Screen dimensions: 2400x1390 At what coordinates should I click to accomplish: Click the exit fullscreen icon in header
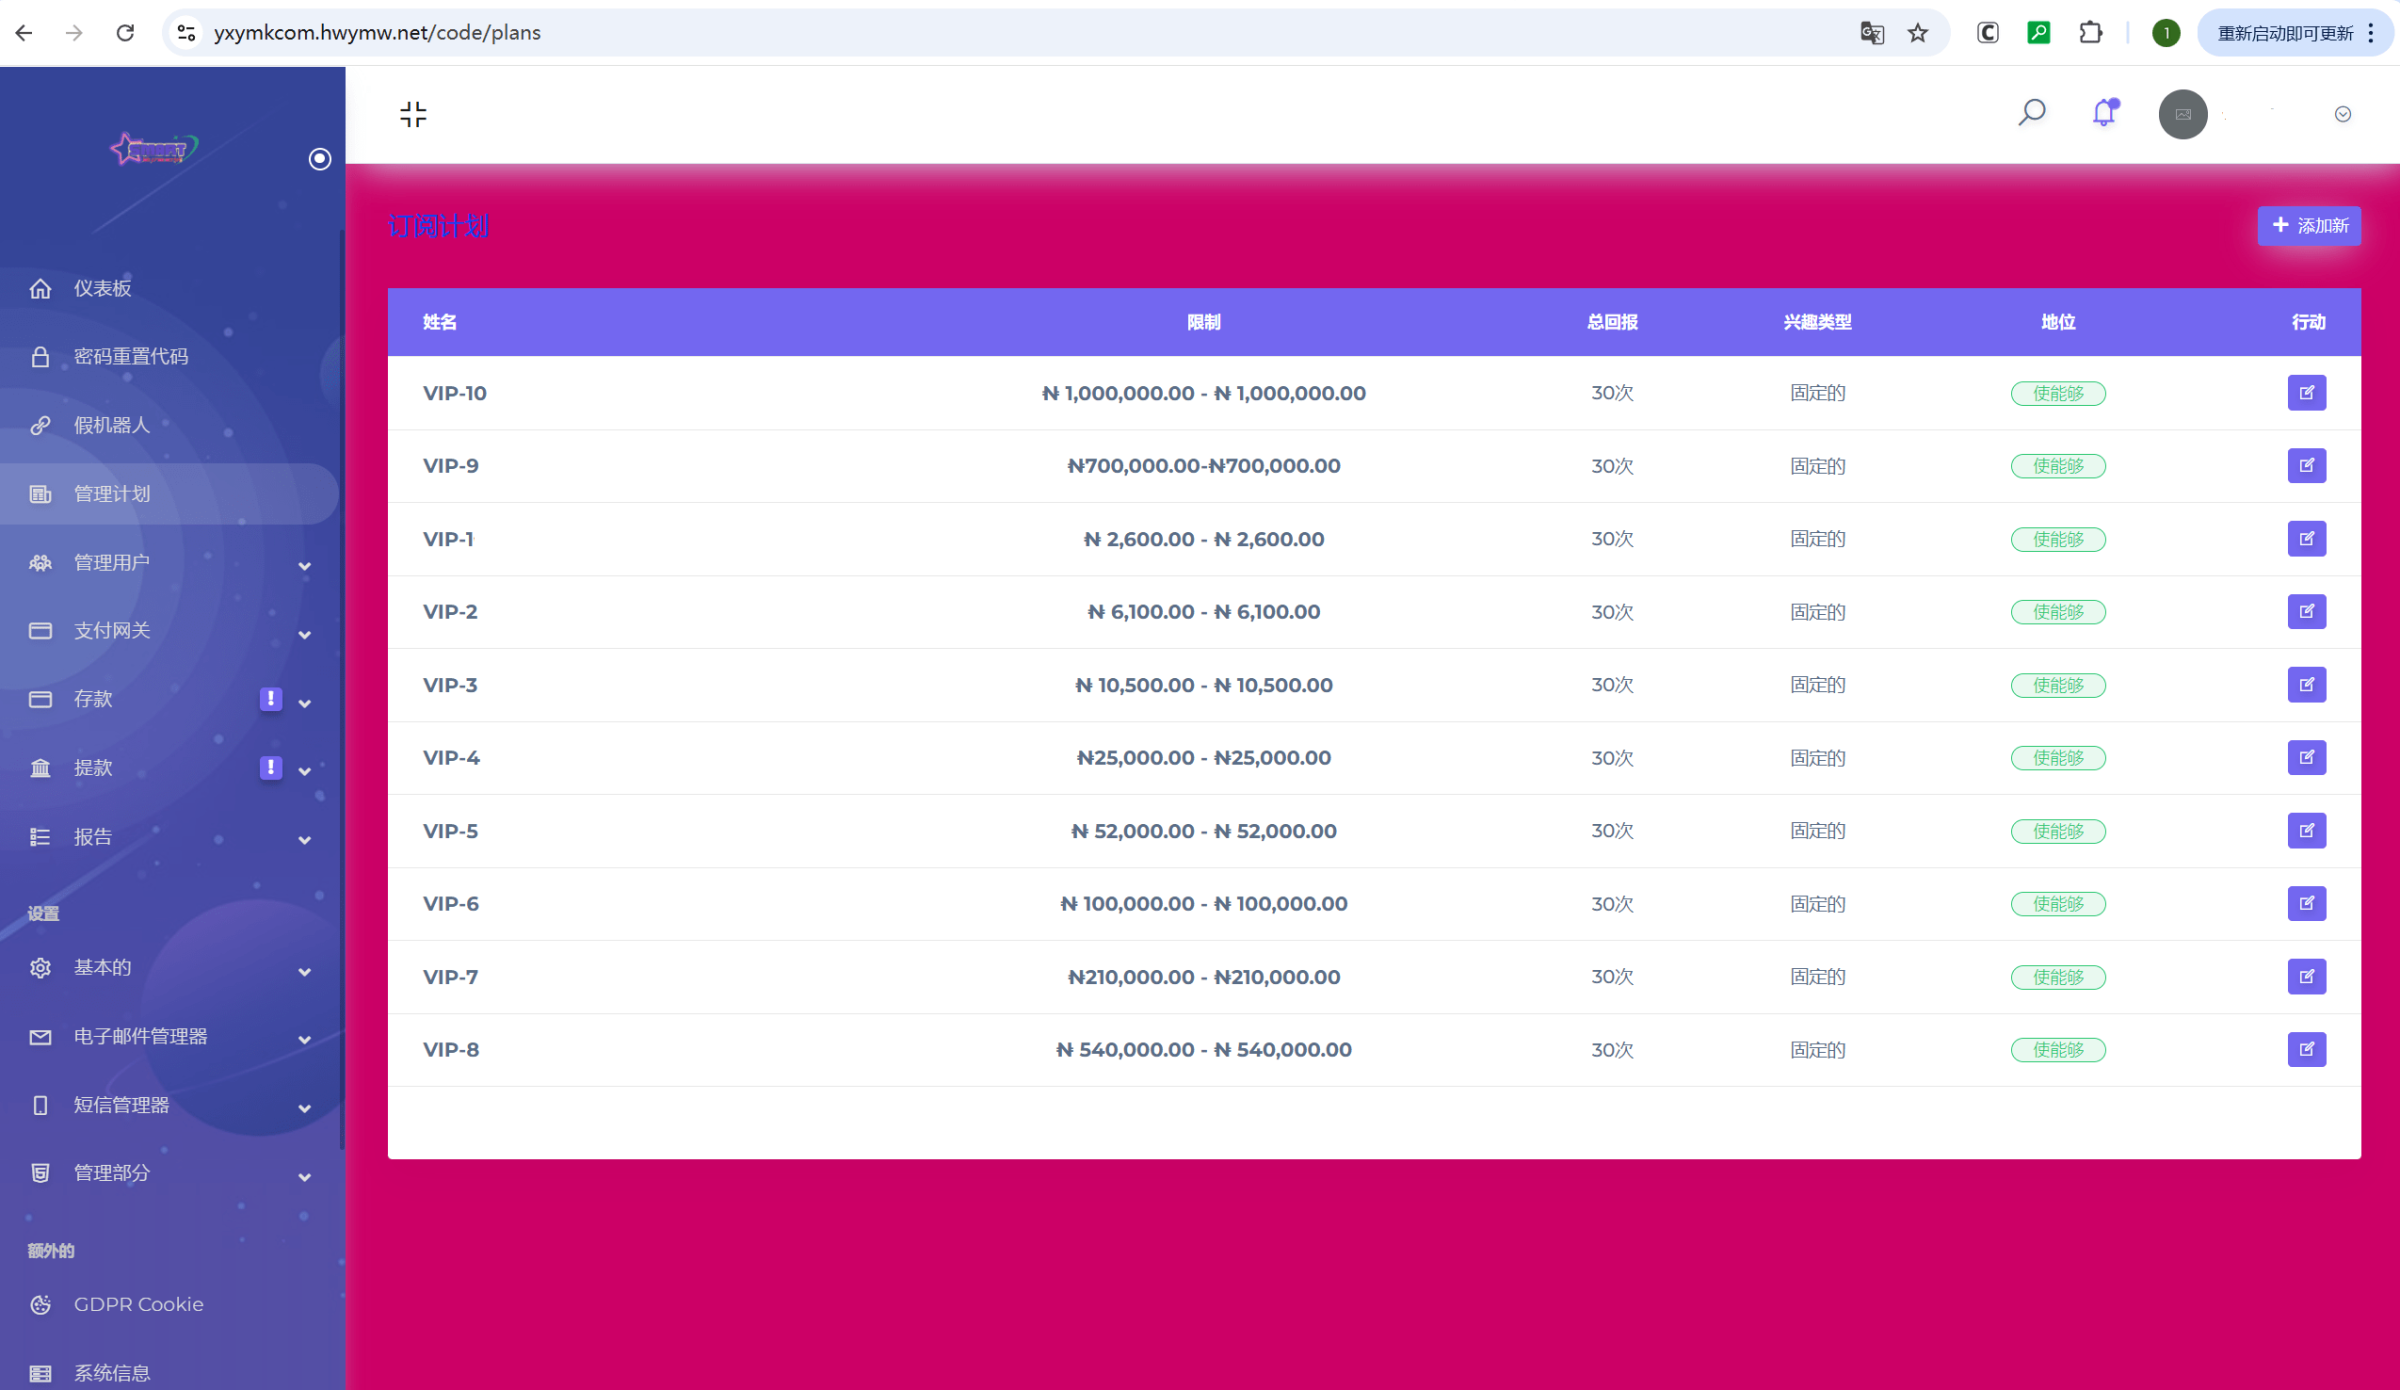point(413,114)
